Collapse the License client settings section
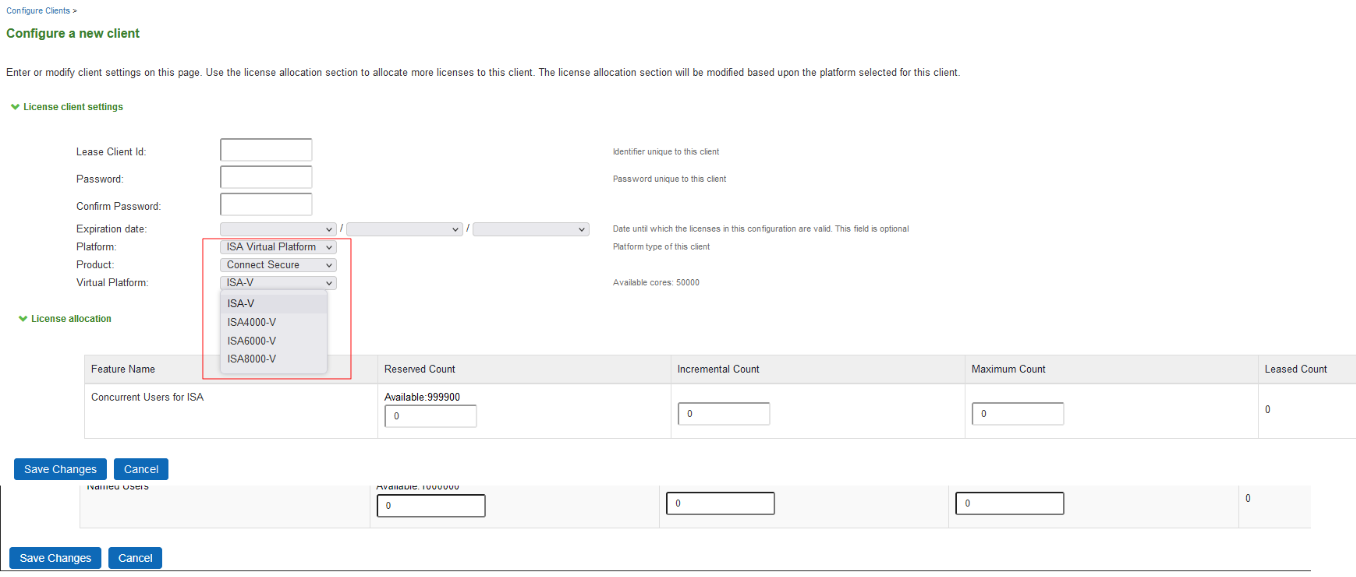 point(15,107)
